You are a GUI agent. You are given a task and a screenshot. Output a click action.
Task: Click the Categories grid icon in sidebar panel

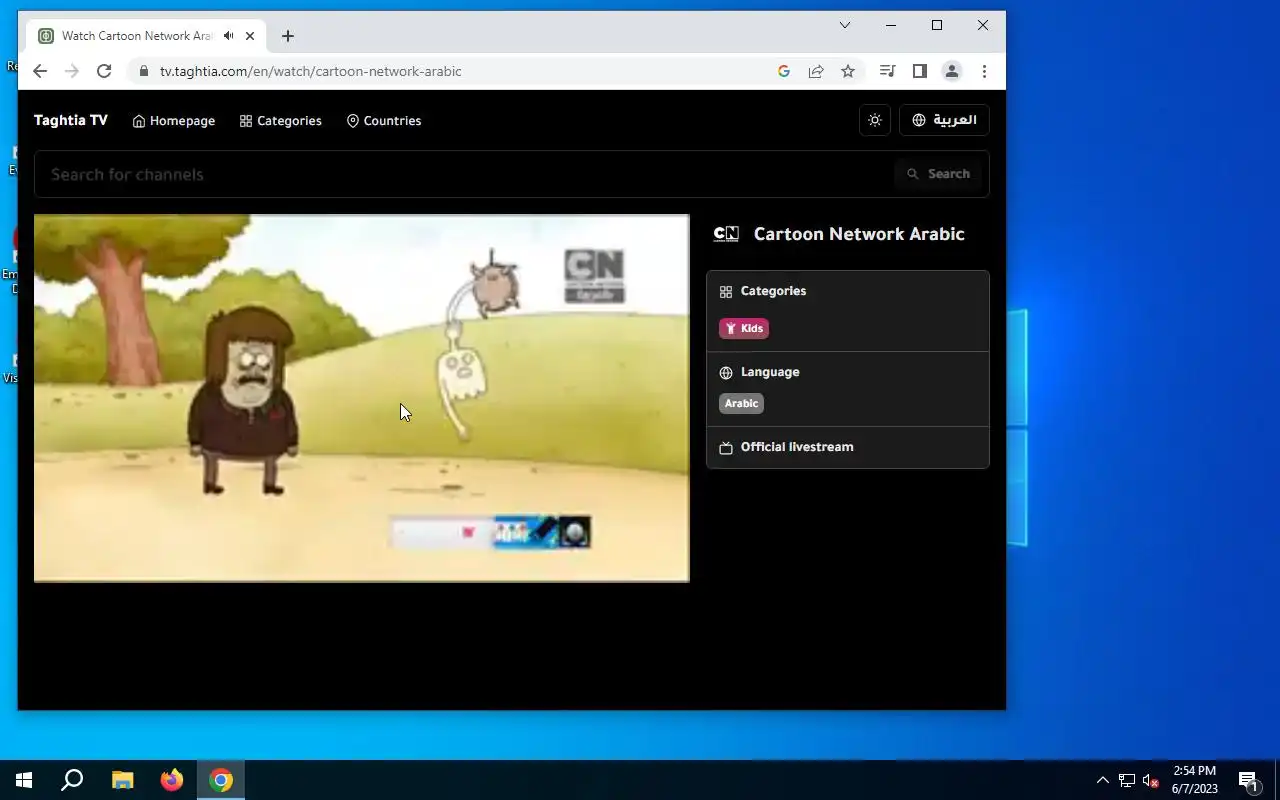pyautogui.click(x=726, y=292)
